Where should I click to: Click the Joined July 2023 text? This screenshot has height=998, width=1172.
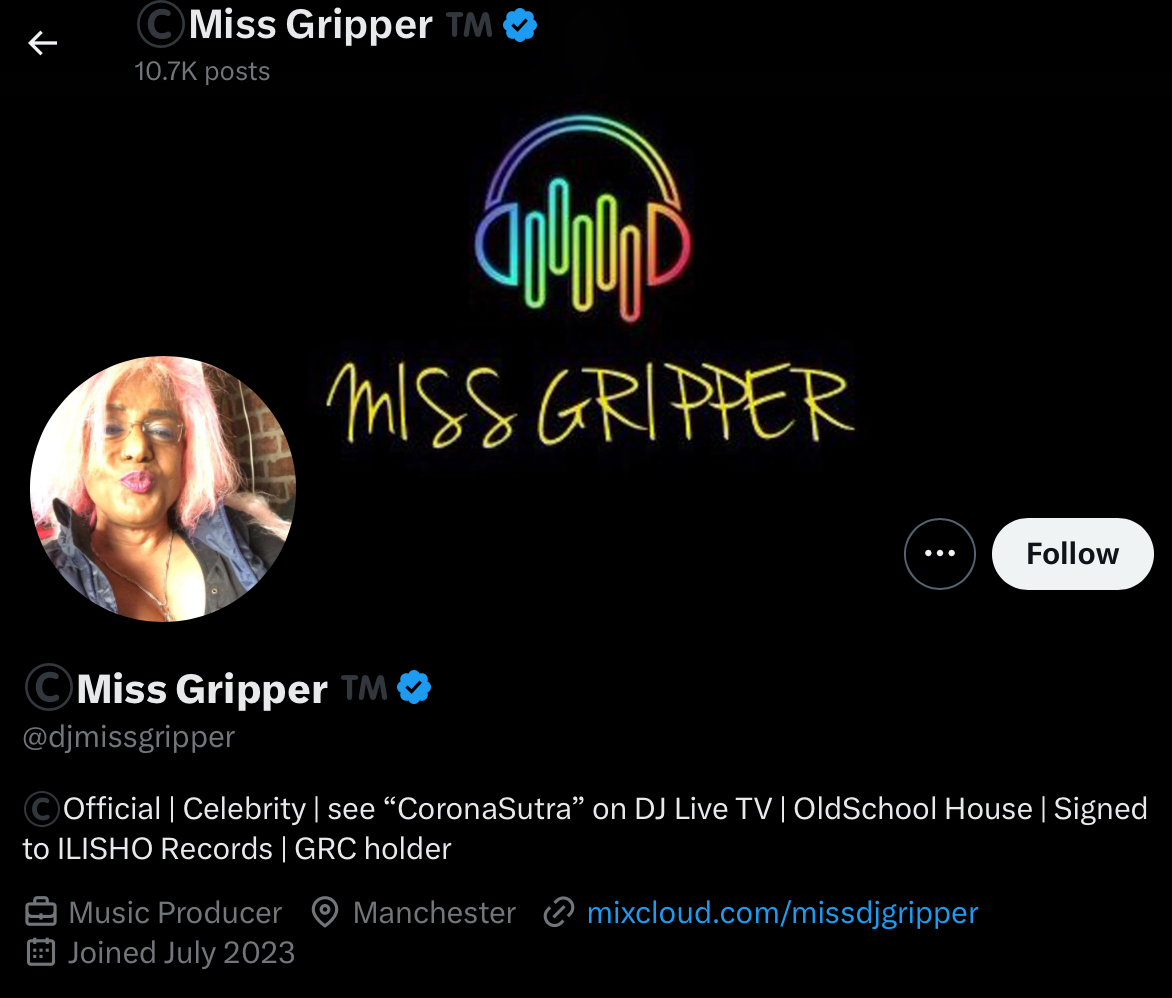(182, 953)
